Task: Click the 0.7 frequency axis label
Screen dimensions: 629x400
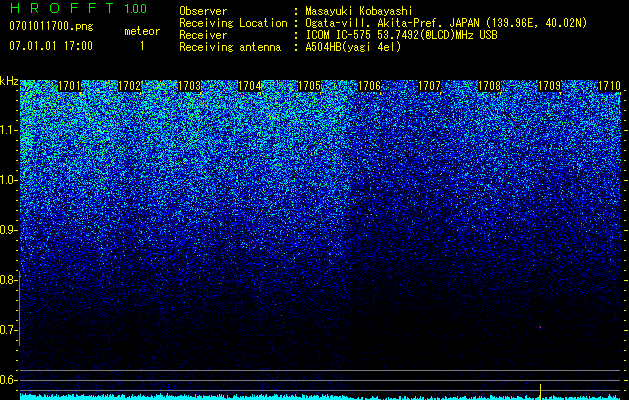Action: click(x=8, y=330)
